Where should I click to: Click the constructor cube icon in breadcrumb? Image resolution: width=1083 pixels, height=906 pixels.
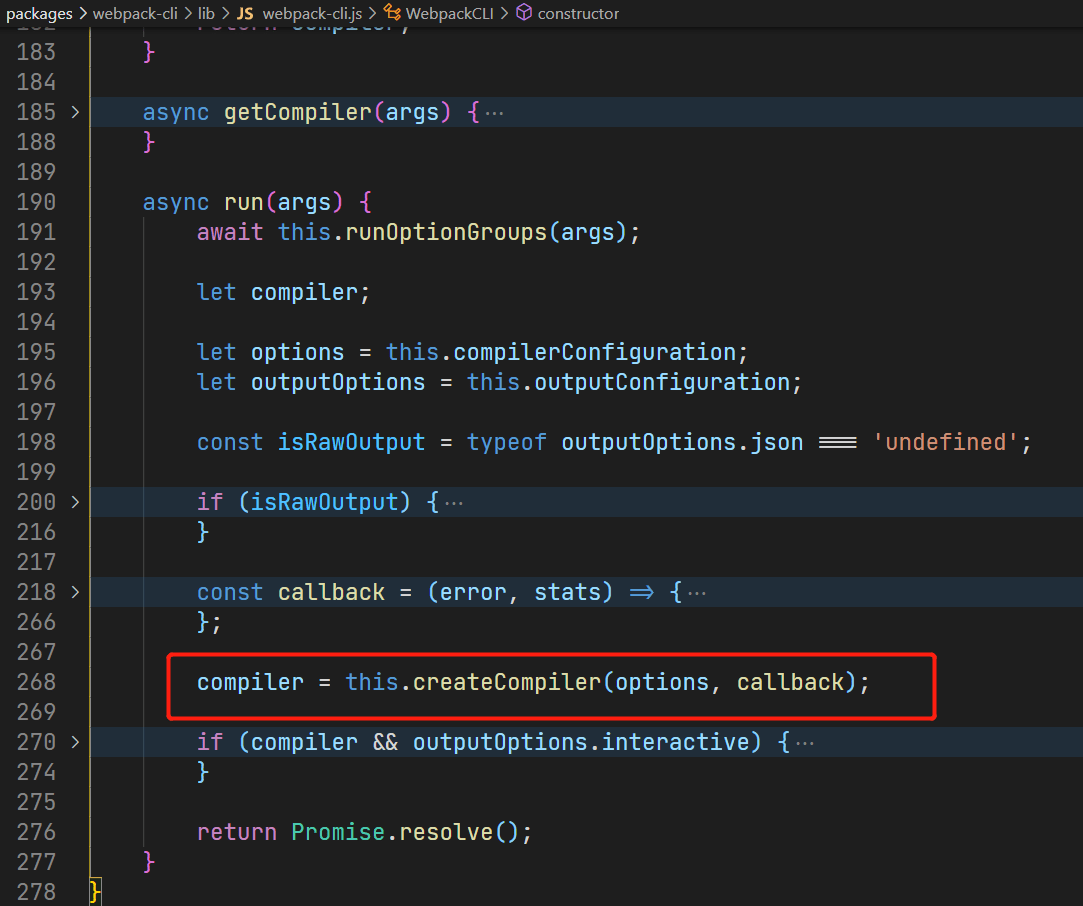point(524,13)
